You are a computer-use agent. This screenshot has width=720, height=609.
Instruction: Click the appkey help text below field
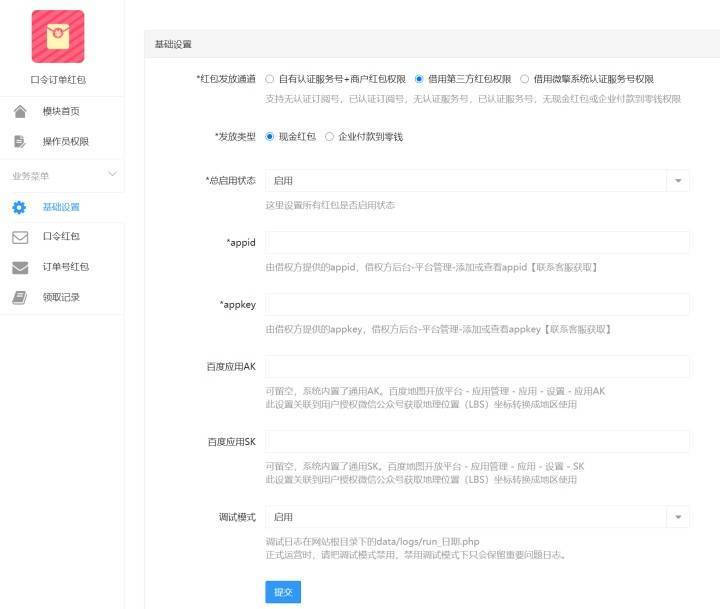click(x=438, y=329)
